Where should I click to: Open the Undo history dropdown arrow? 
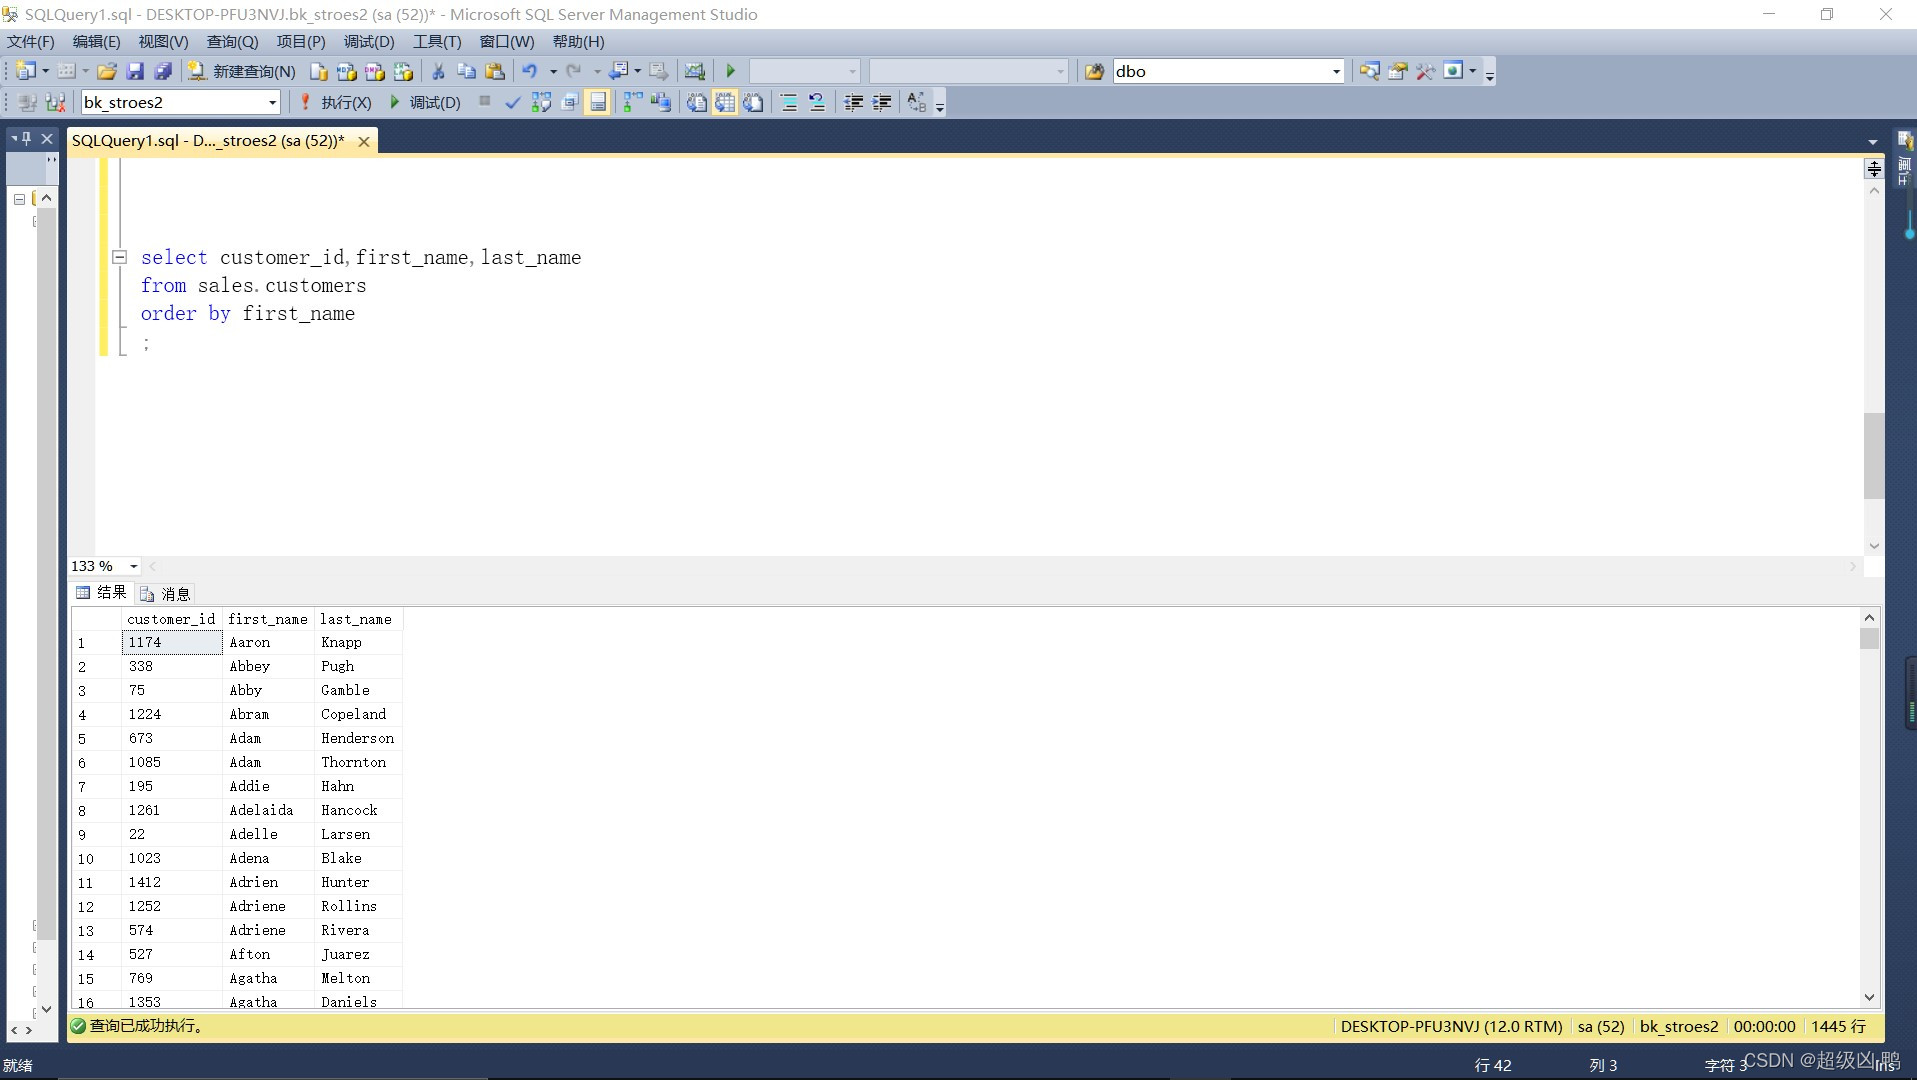point(553,71)
